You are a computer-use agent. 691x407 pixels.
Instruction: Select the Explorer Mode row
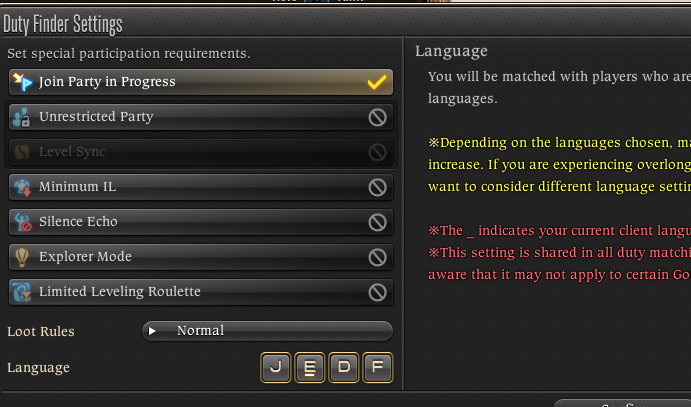201,257
